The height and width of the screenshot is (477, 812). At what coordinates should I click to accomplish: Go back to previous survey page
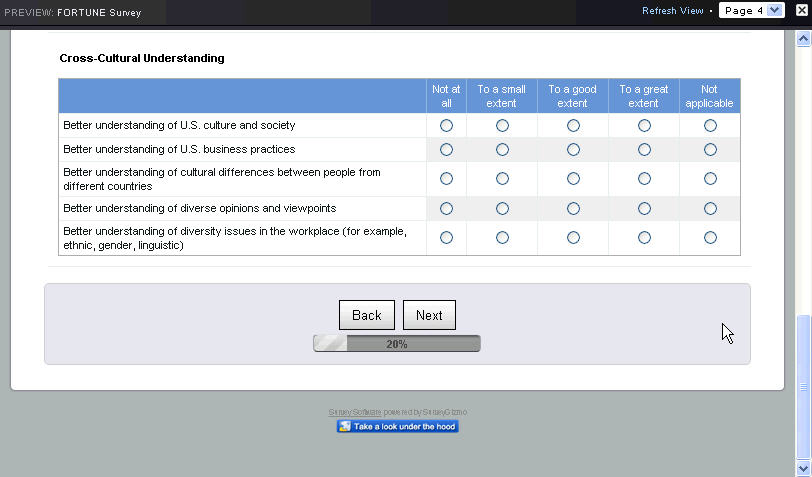pos(366,315)
